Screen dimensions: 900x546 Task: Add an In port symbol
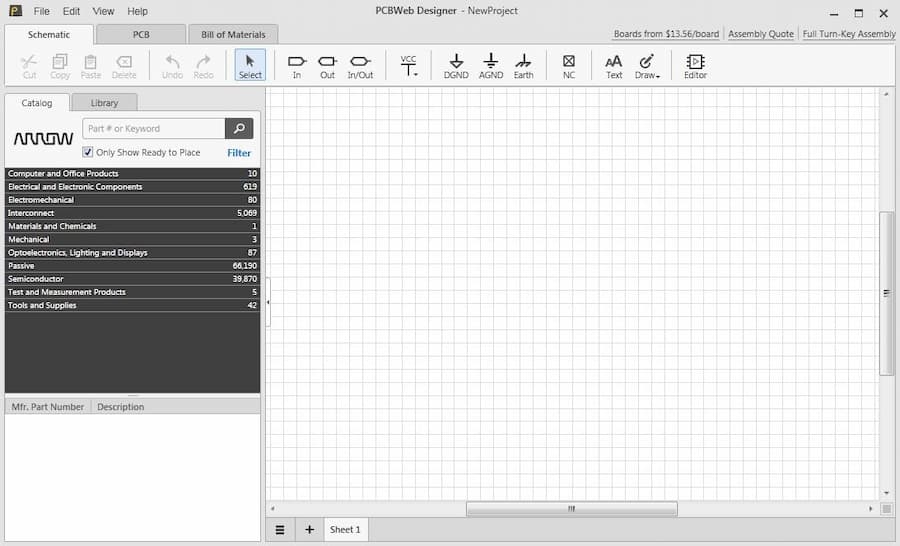click(297, 66)
